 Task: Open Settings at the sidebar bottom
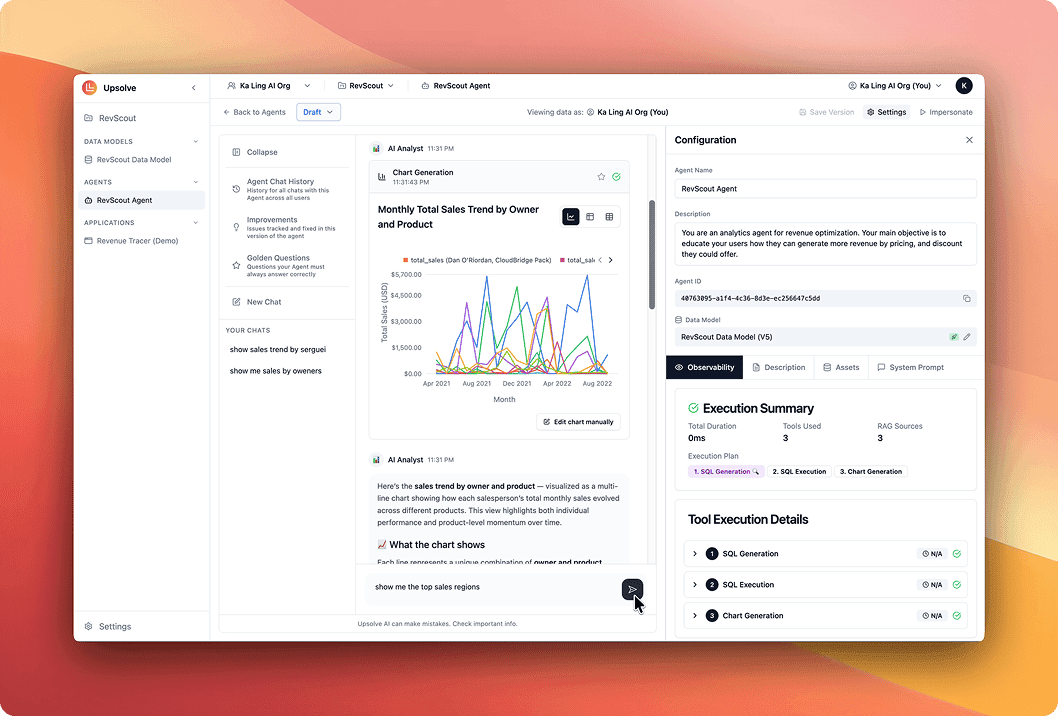tap(108, 626)
